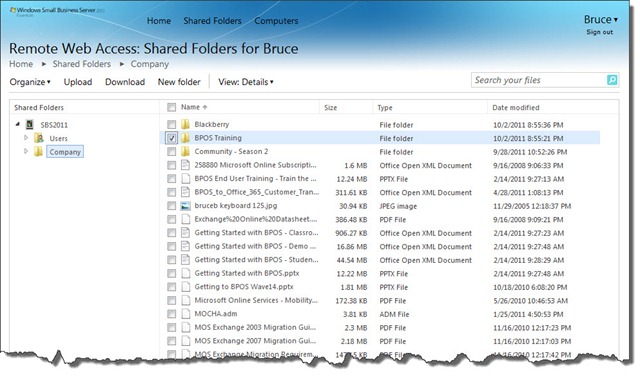Open the Computers navigation tab

tap(276, 21)
